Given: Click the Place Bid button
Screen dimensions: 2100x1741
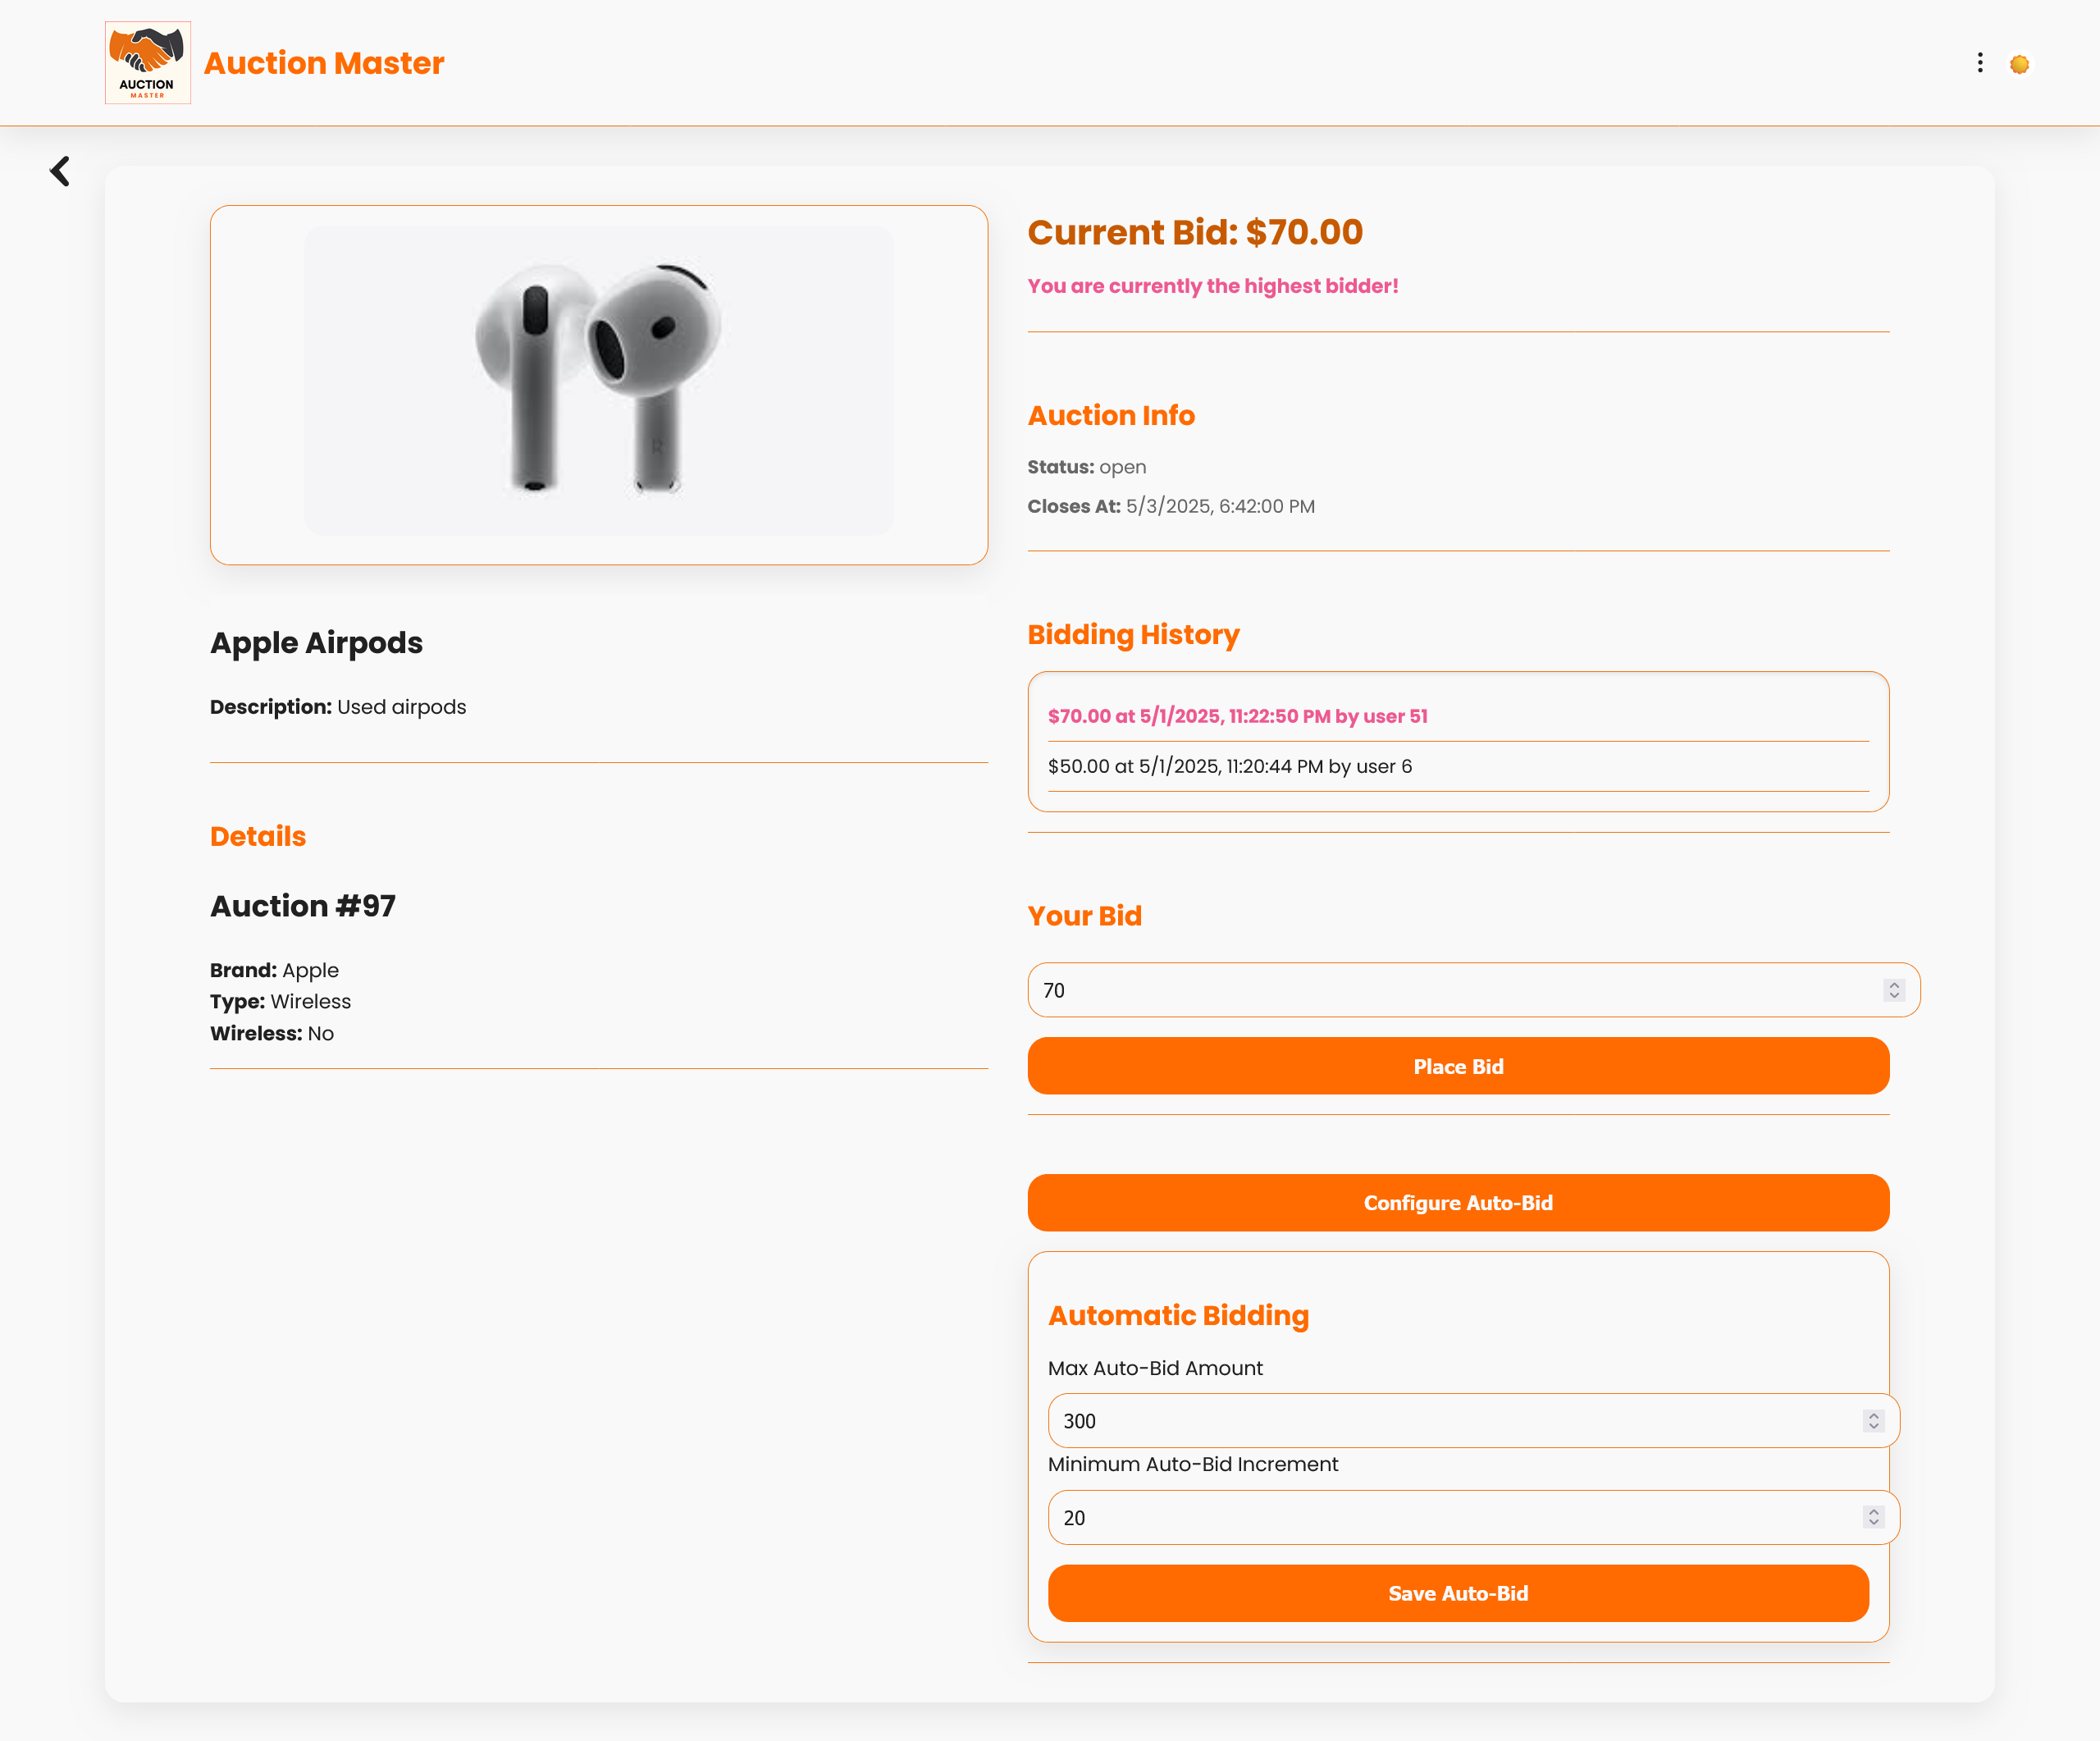Looking at the screenshot, I should click(x=1458, y=1066).
